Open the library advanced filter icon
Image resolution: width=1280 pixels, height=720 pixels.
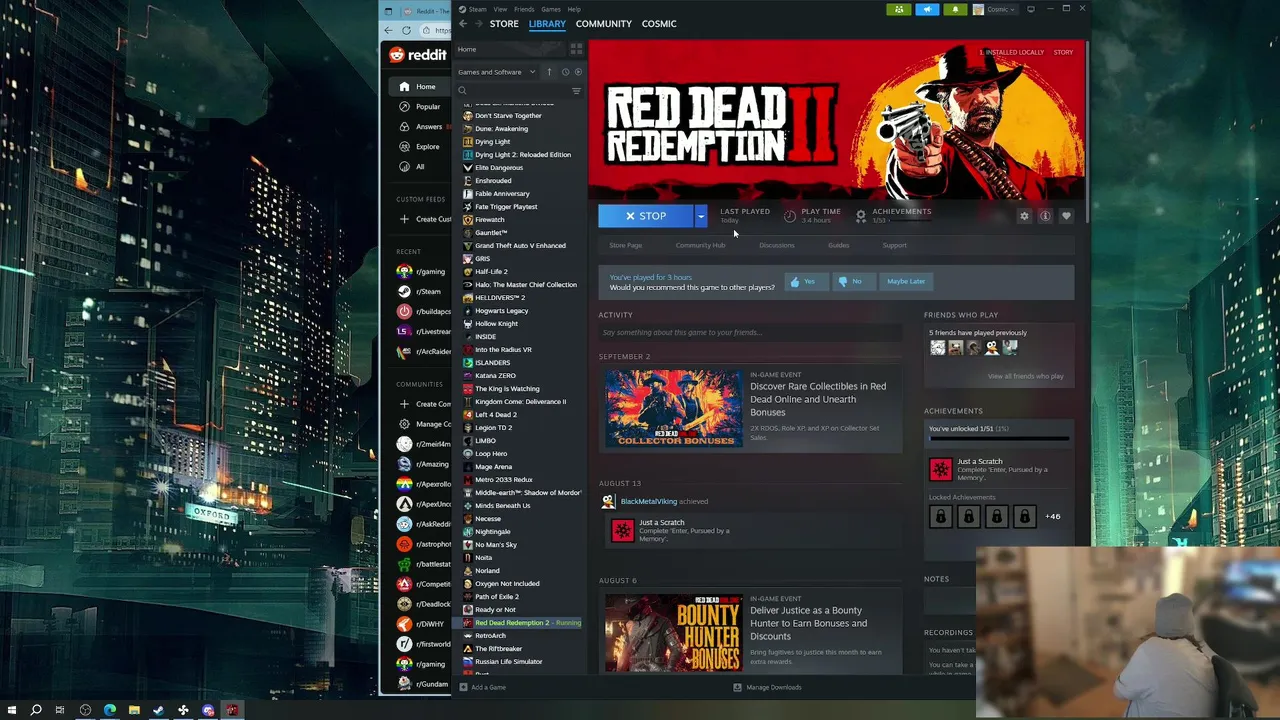coord(576,91)
